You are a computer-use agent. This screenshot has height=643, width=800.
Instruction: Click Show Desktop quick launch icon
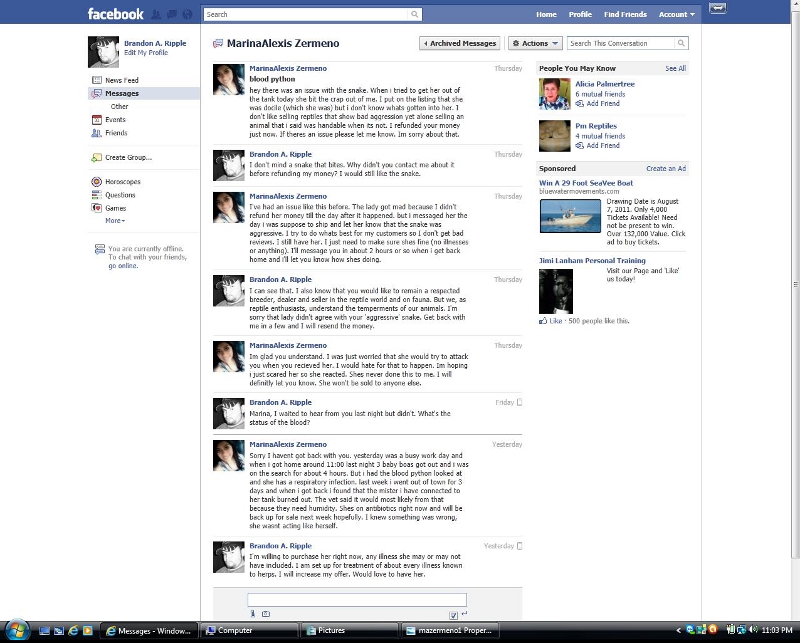(44, 631)
